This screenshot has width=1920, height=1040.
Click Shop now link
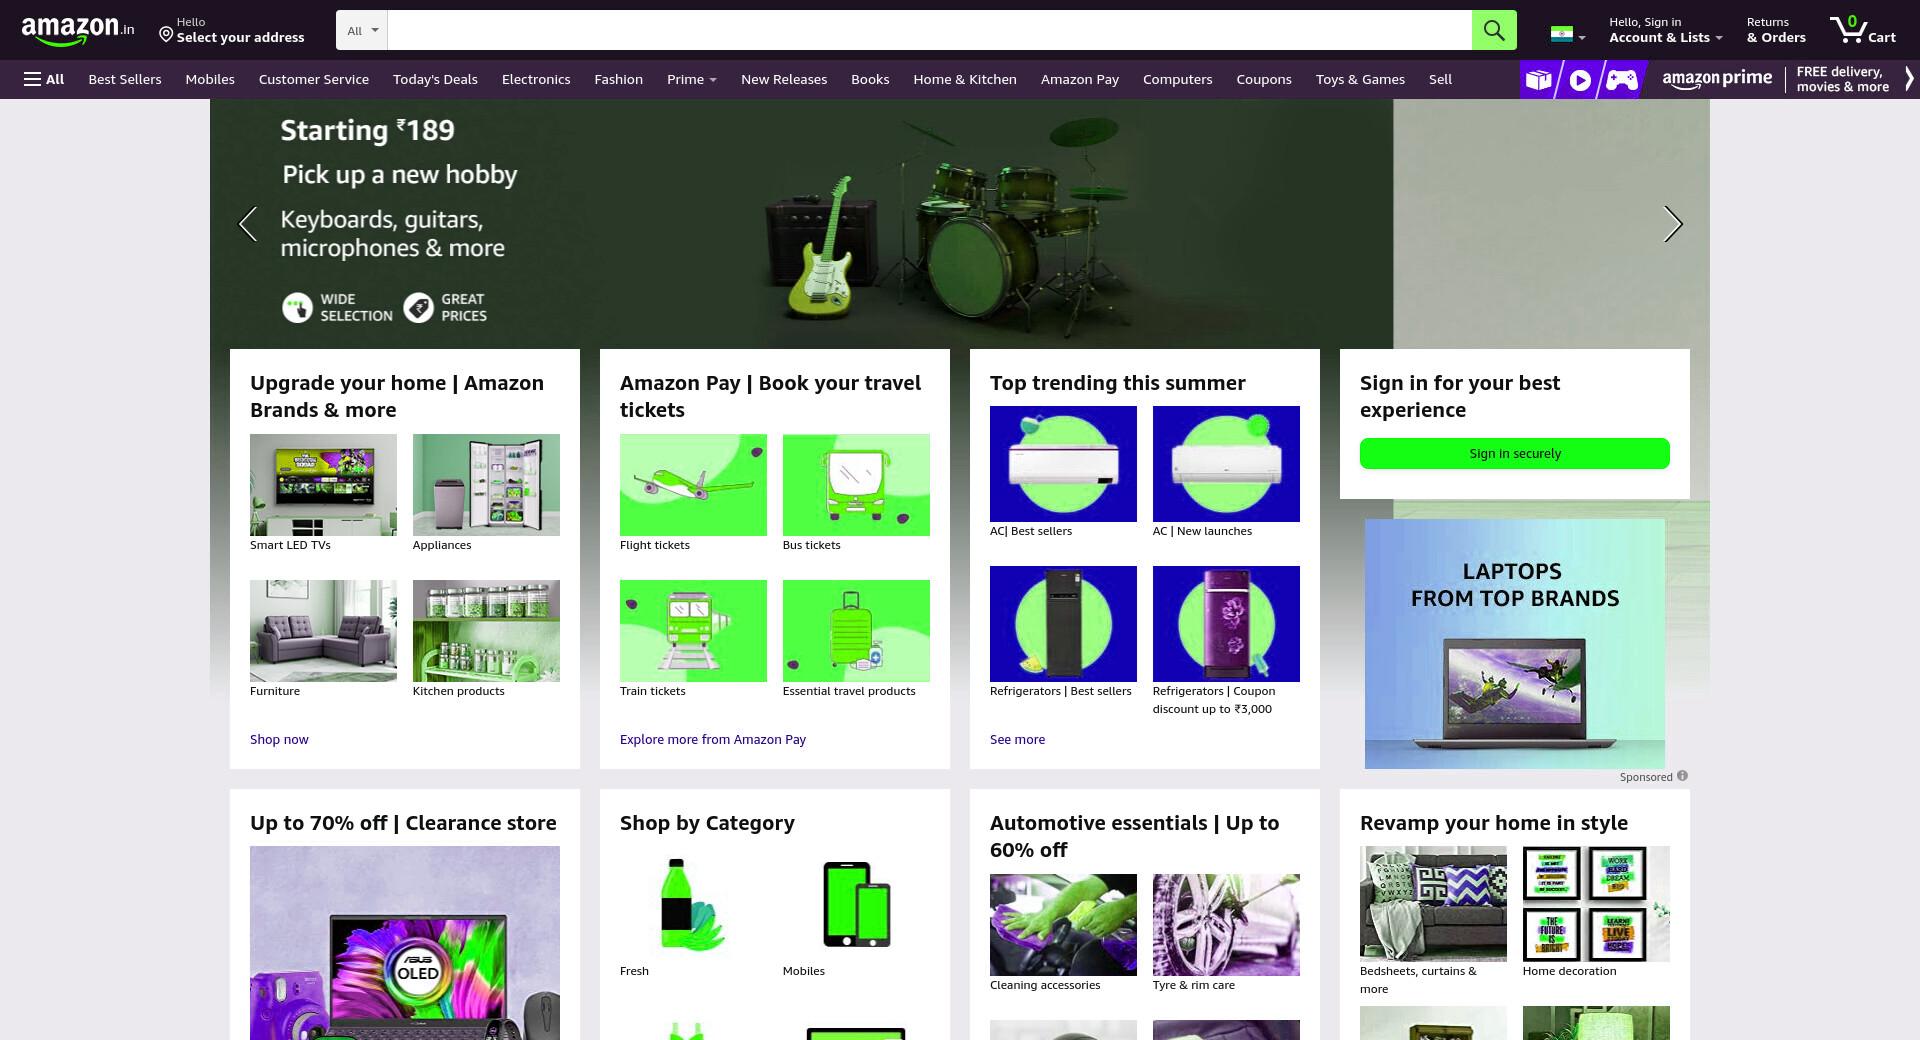pos(279,739)
